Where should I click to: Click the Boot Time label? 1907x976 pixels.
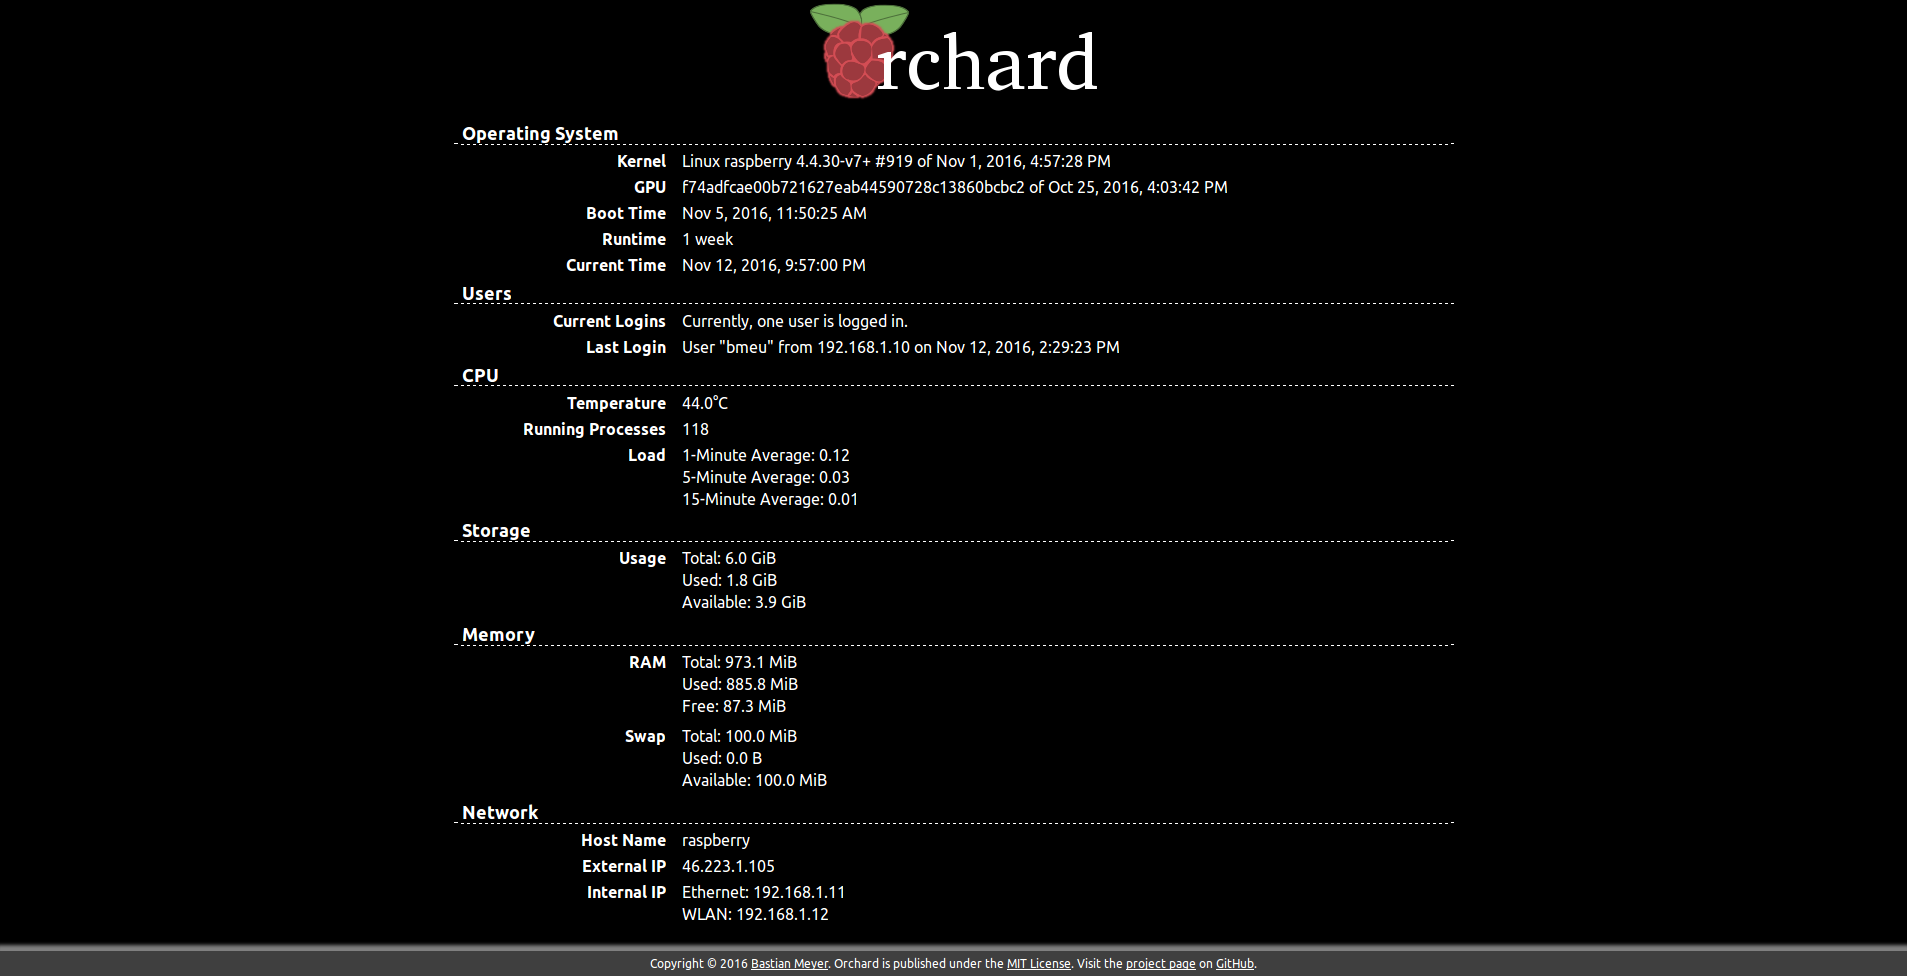[626, 213]
